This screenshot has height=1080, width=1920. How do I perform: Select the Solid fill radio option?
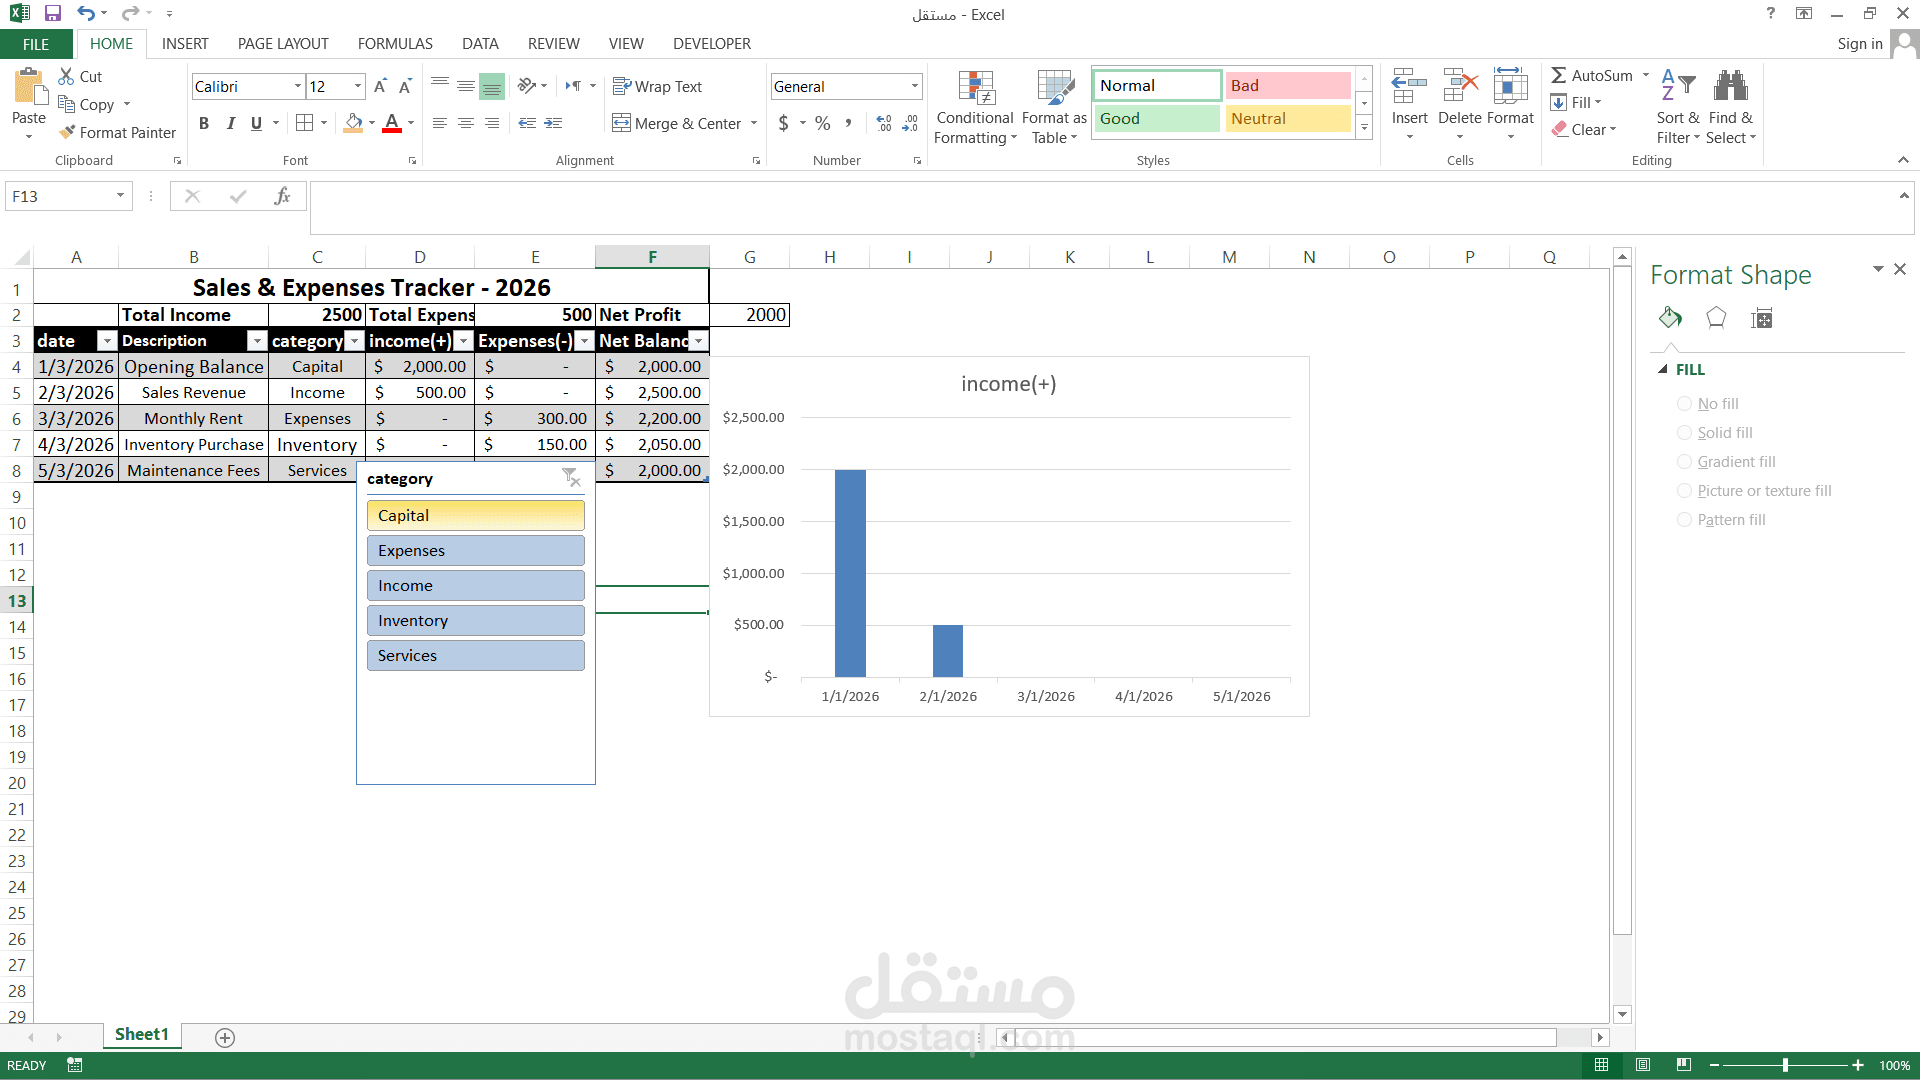click(x=1685, y=433)
